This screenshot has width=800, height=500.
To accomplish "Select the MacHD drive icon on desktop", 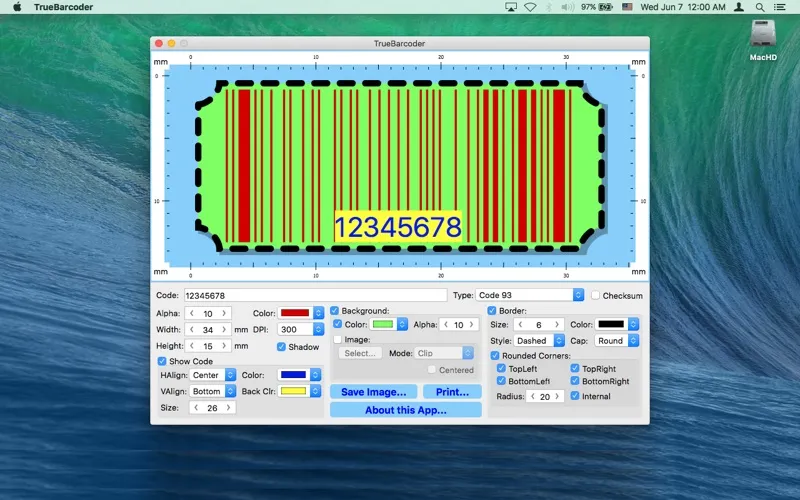I will point(764,38).
